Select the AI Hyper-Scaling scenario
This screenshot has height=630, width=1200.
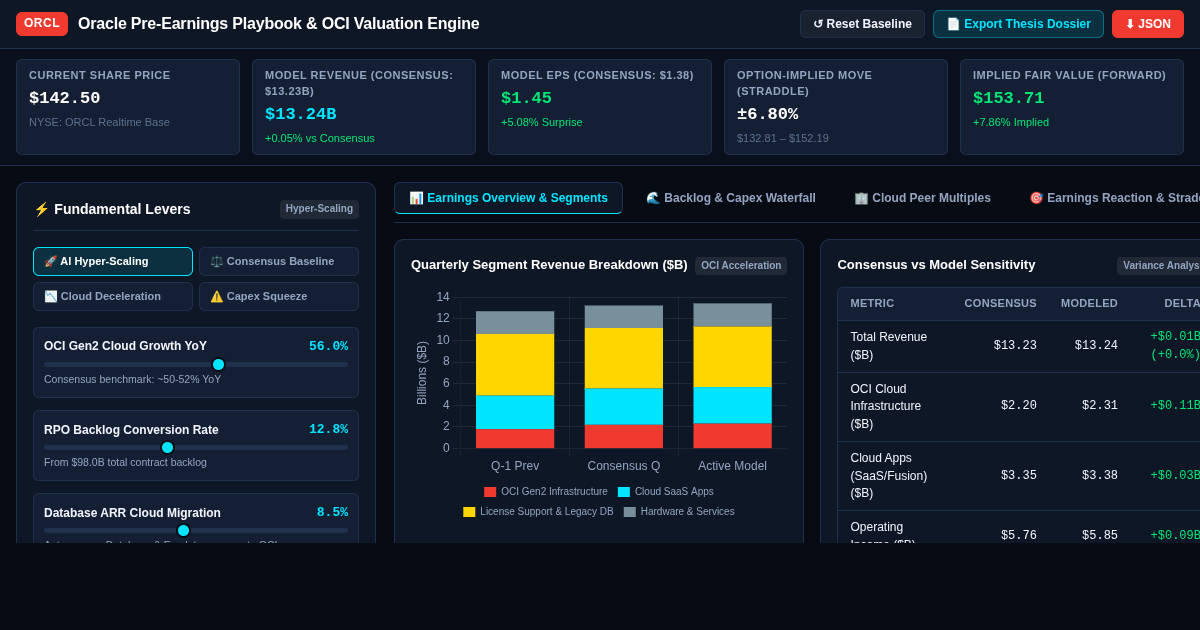pos(113,261)
